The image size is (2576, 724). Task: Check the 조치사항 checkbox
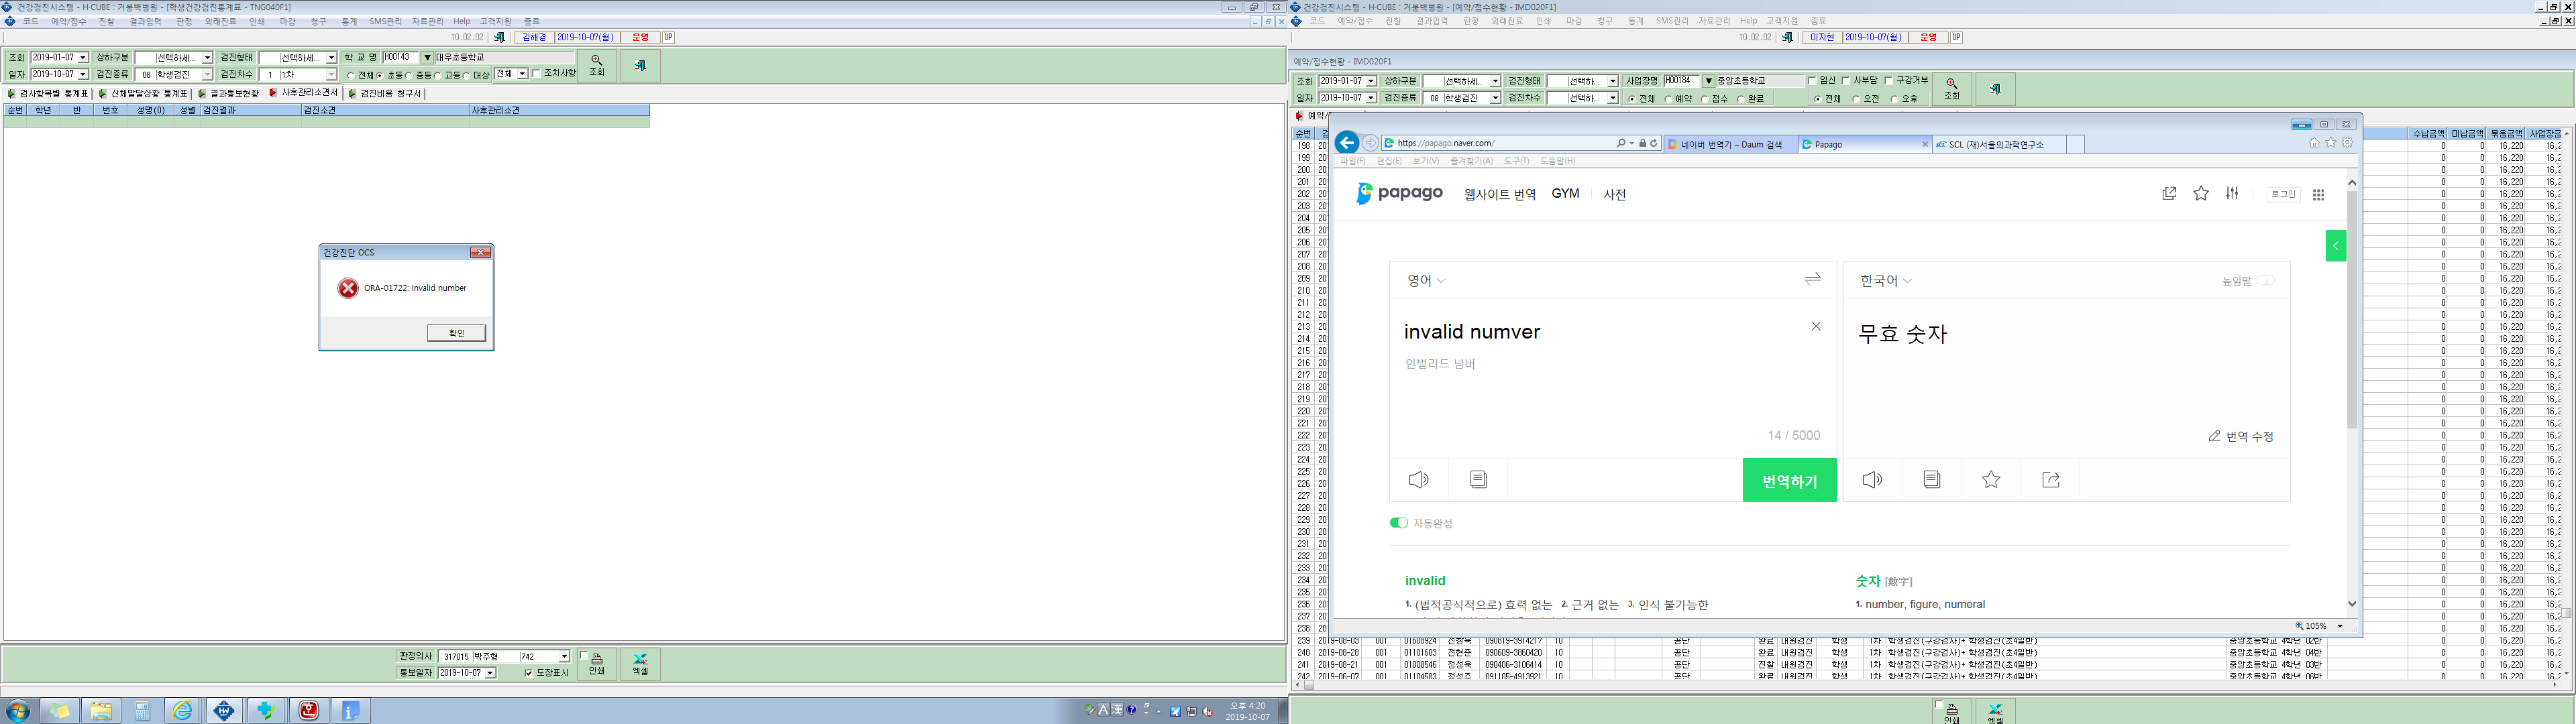pos(536,73)
